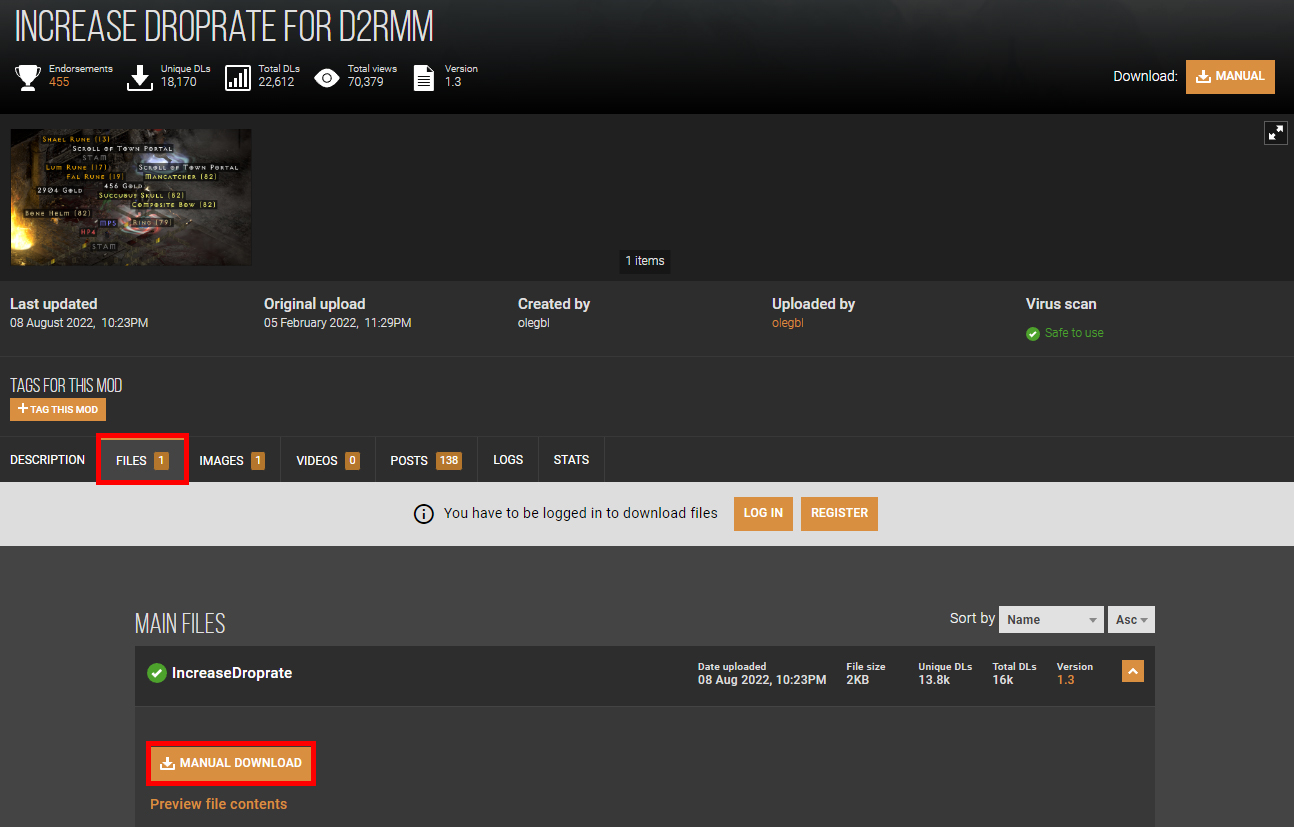
Task: Click the LOG IN button
Action: [763, 513]
